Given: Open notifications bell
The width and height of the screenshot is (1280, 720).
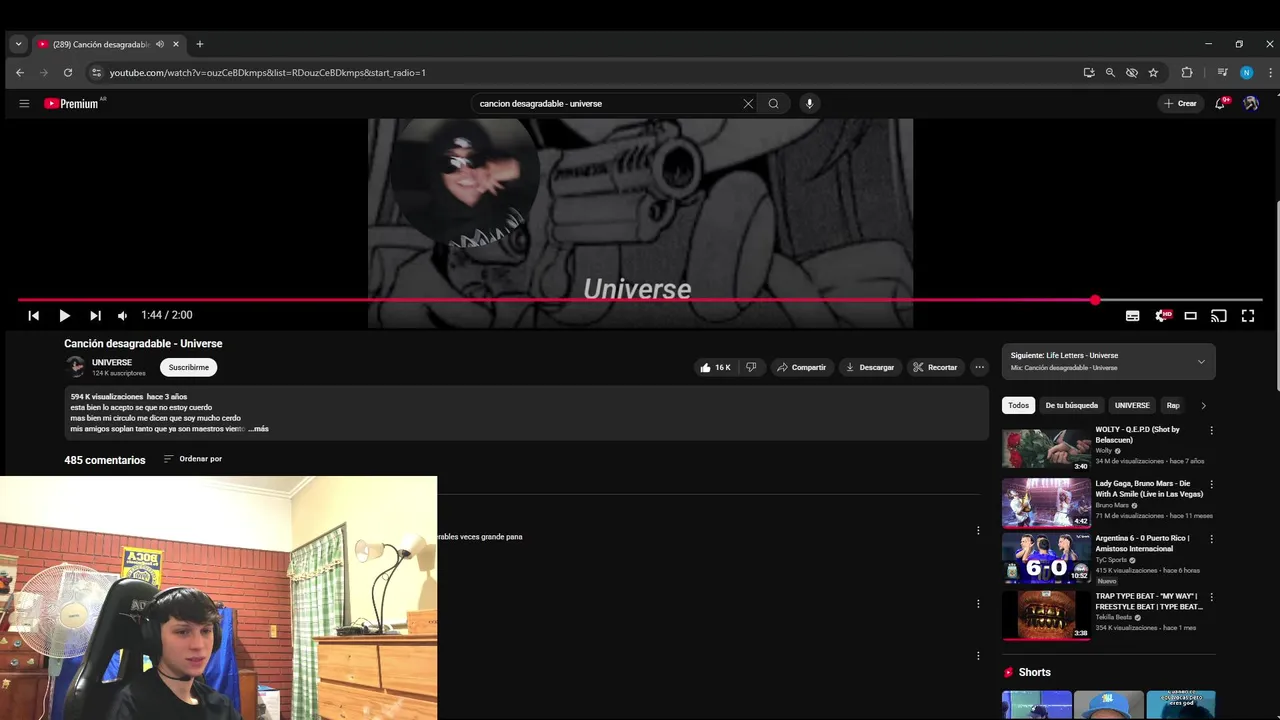Looking at the screenshot, I should click(x=1220, y=103).
